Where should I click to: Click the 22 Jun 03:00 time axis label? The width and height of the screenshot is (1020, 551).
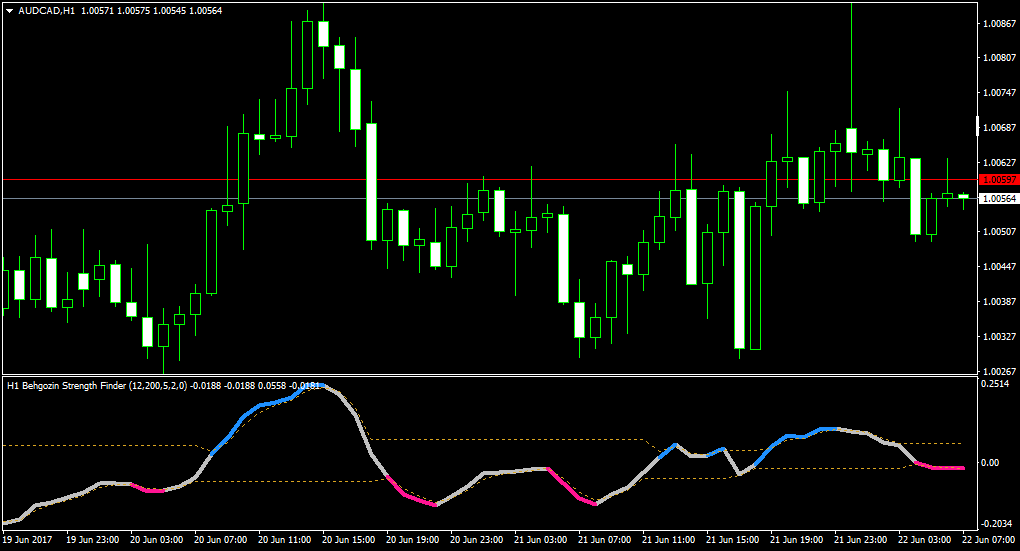click(x=924, y=540)
